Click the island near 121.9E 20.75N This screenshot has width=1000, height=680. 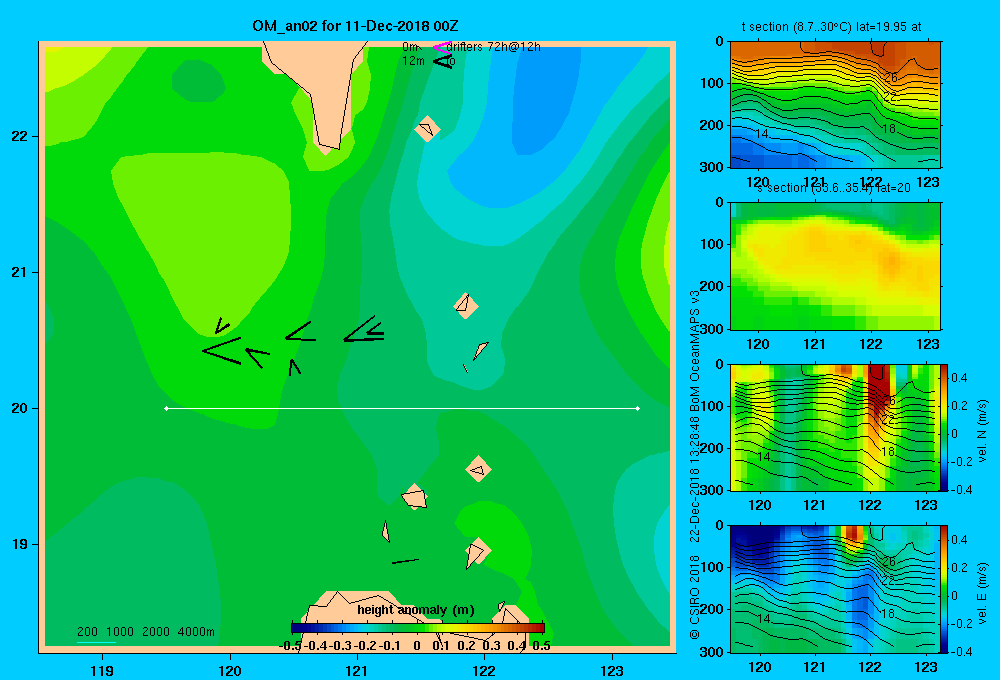coord(466,306)
